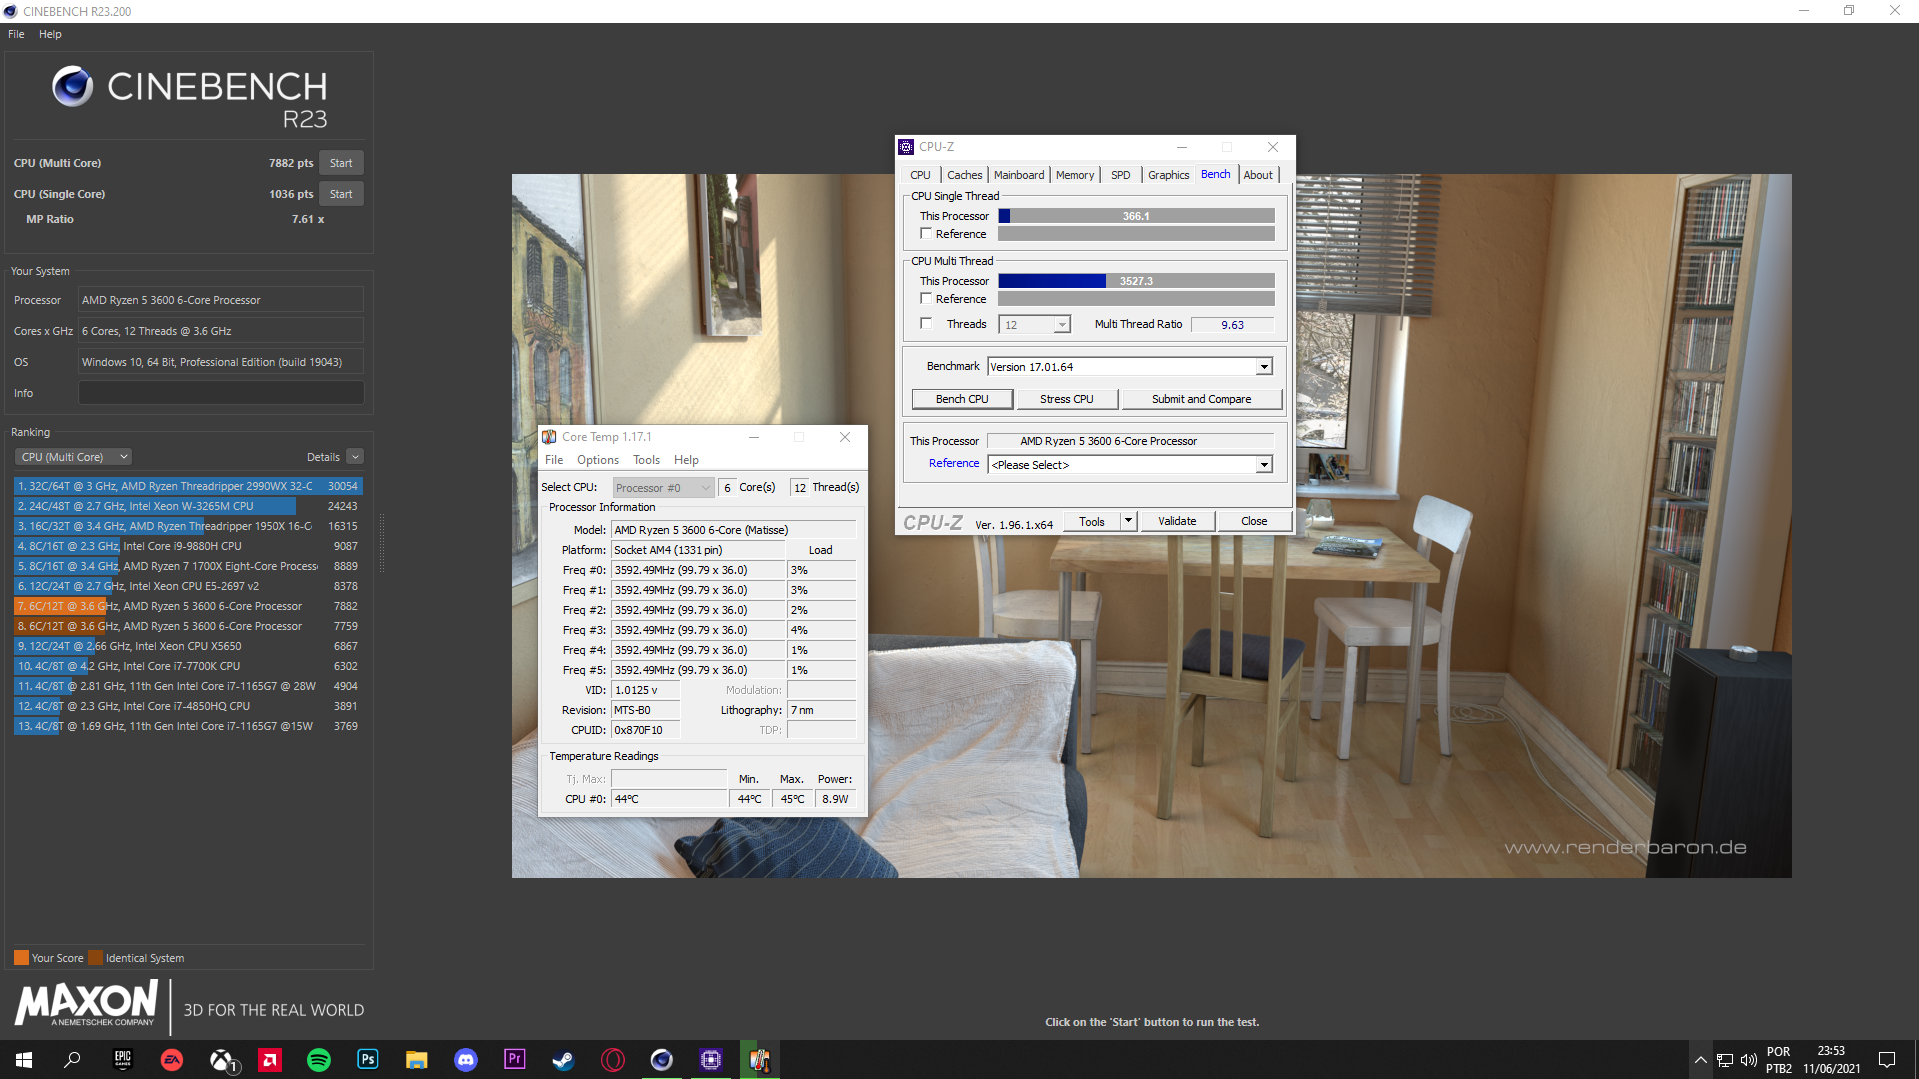Click the Validate button in CPU-Z

(1177, 521)
